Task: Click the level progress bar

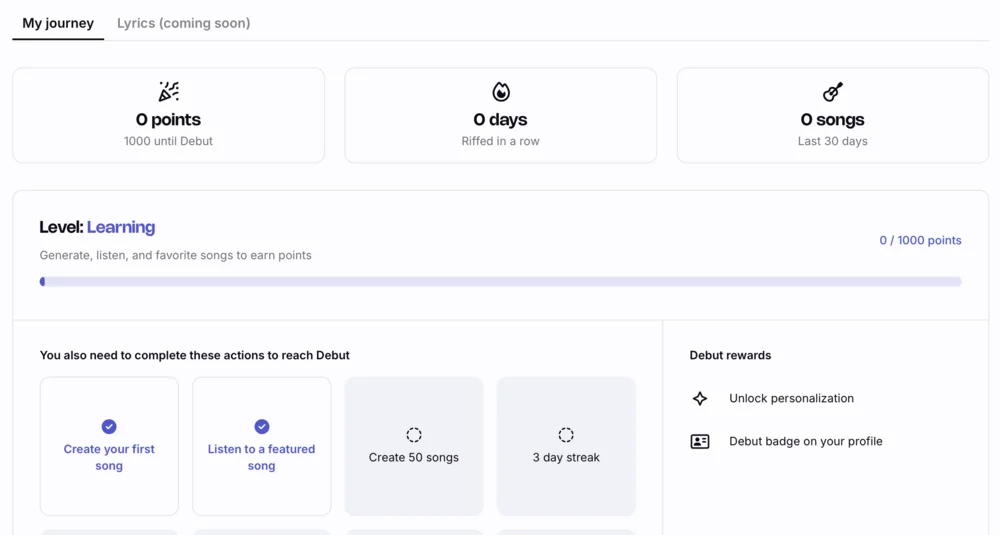Action: click(500, 282)
